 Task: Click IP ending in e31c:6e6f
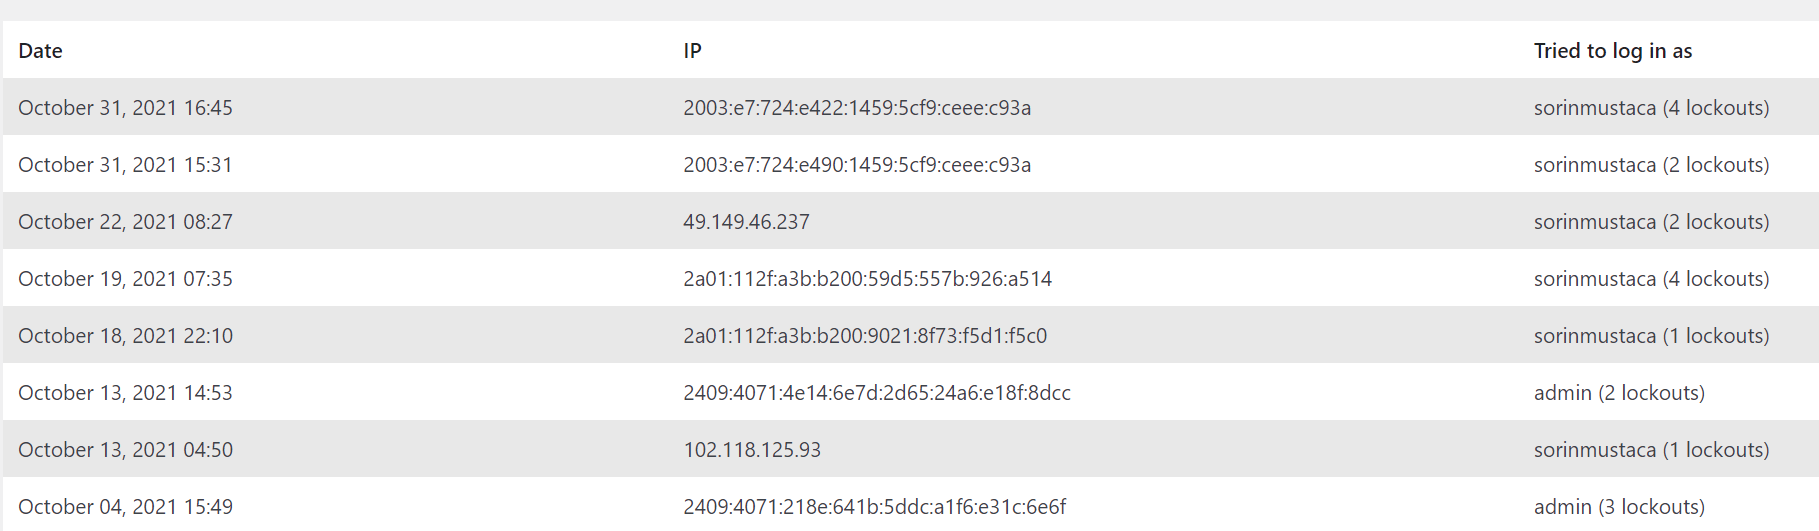(875, 507)
